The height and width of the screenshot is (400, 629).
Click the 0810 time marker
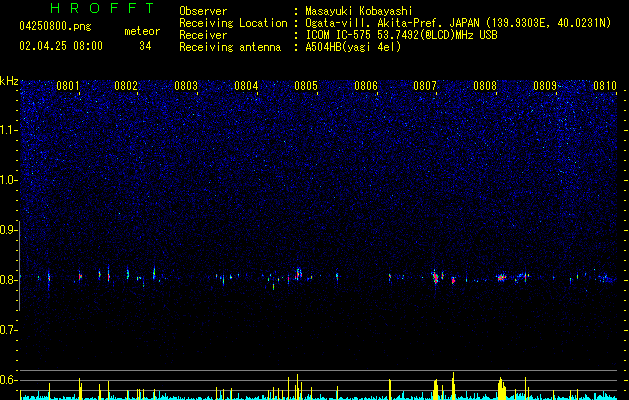pyautogui.click(x=605, y=86)
